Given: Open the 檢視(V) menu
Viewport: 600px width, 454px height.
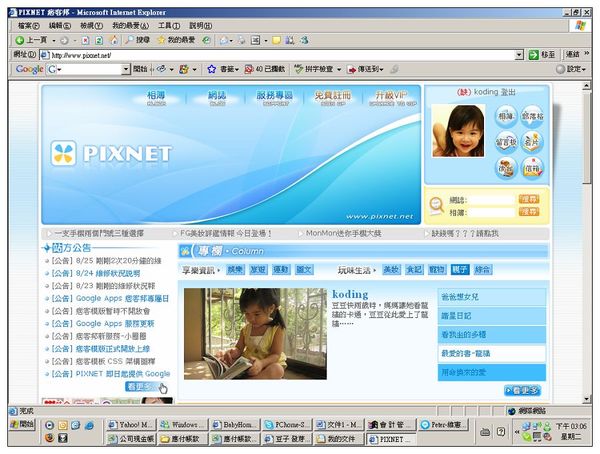Looking at the screenshot, I should point(91,26).
